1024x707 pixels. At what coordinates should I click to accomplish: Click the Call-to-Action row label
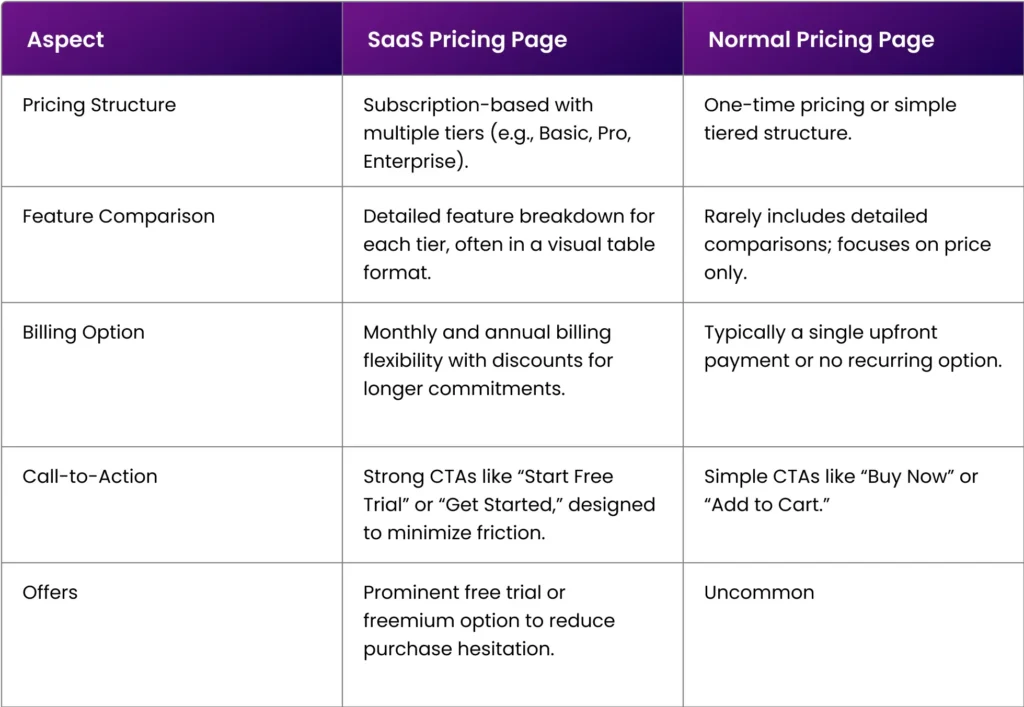pos(90,476)
